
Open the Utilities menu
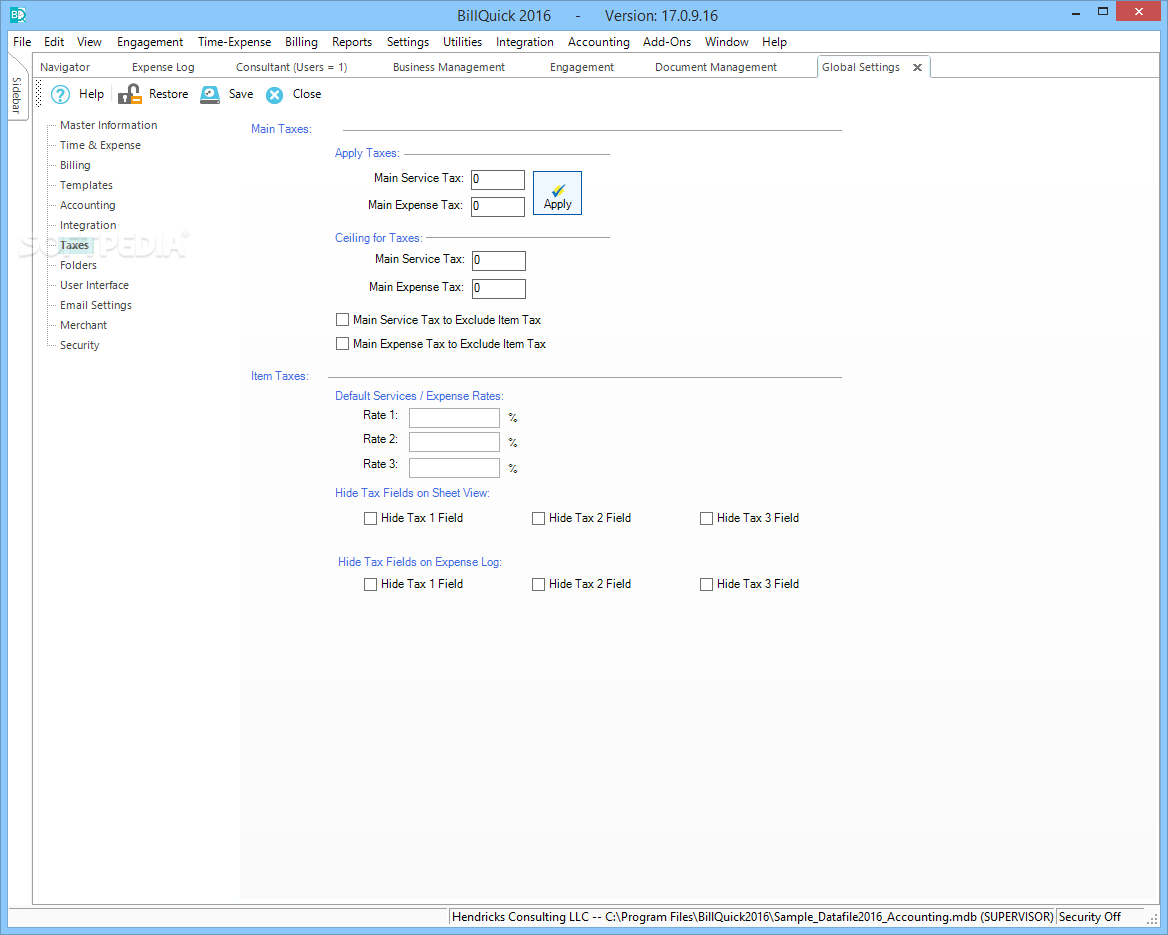tap(463, 42)
